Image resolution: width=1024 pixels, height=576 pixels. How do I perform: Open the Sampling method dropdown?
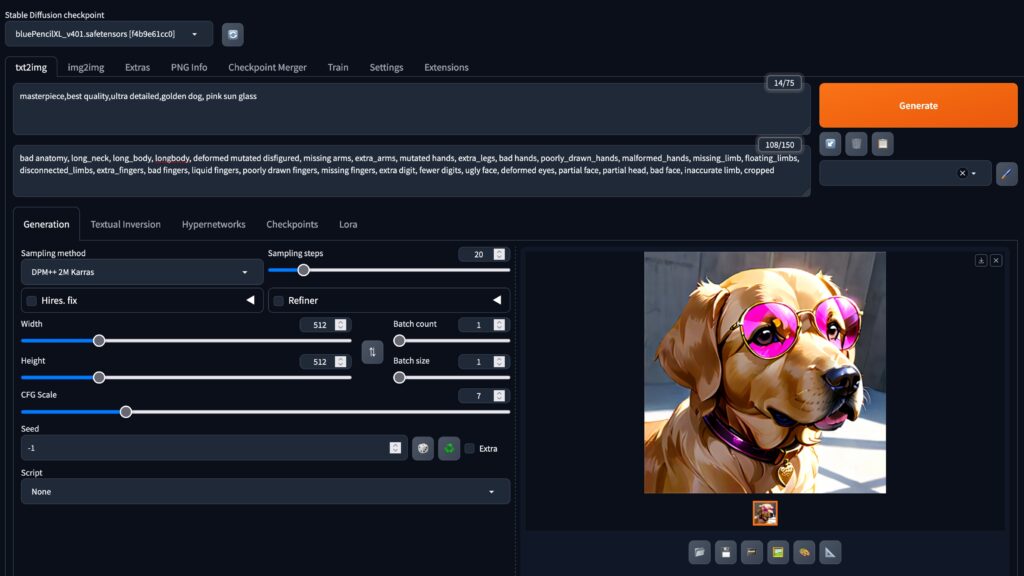coord(142,272)
